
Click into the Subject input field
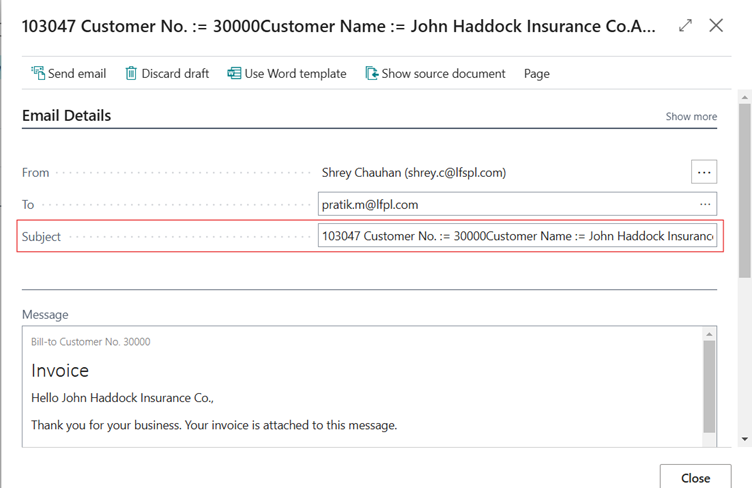[x=517, y=236]
